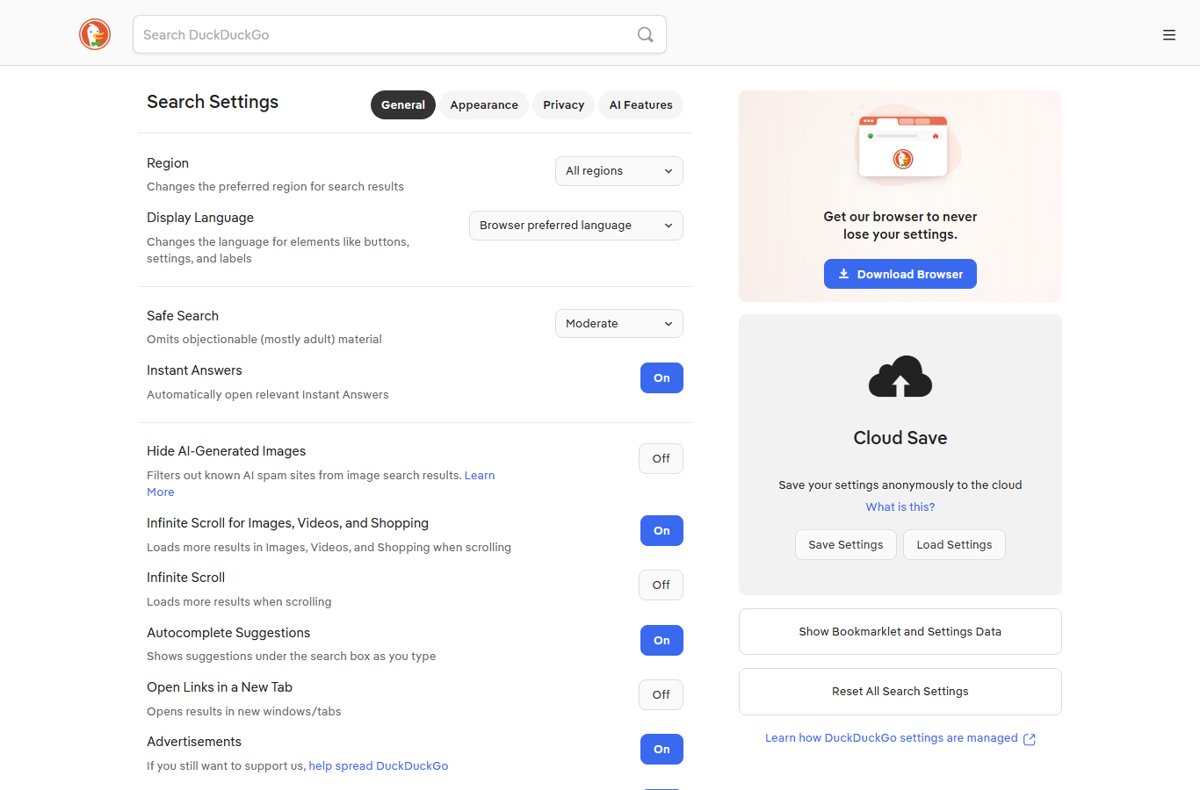1200x790 pixels.
Task: Click the Save Settings button
Action: 846,545
